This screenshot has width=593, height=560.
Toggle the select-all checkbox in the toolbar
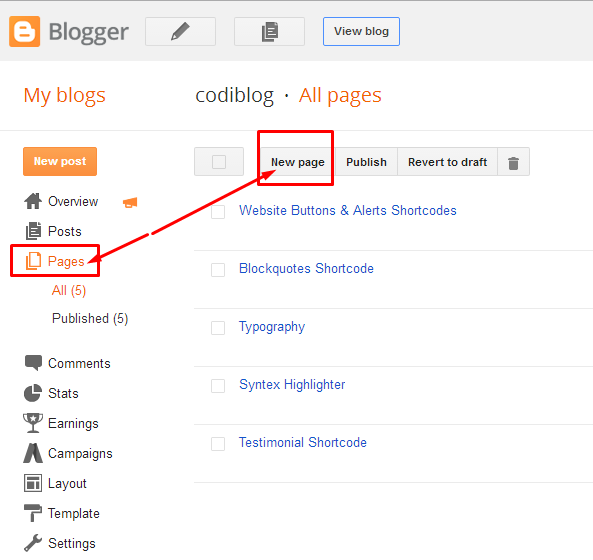[x=219, y=162]
